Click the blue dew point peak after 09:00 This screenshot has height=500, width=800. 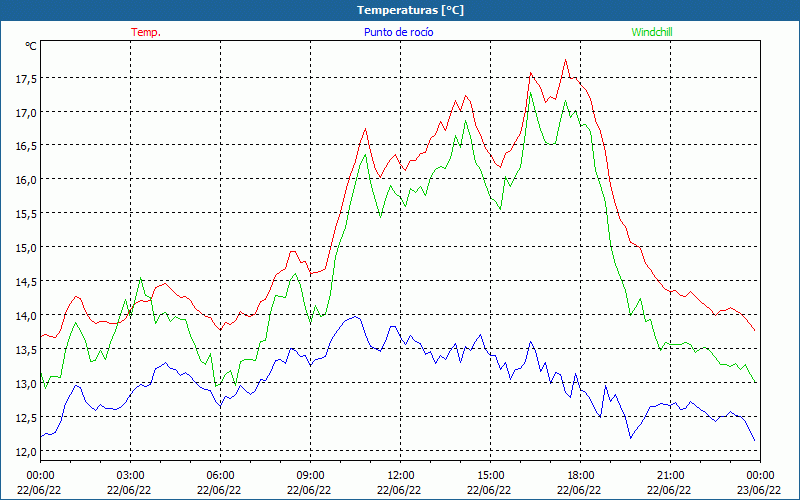[x=356, y=317]
